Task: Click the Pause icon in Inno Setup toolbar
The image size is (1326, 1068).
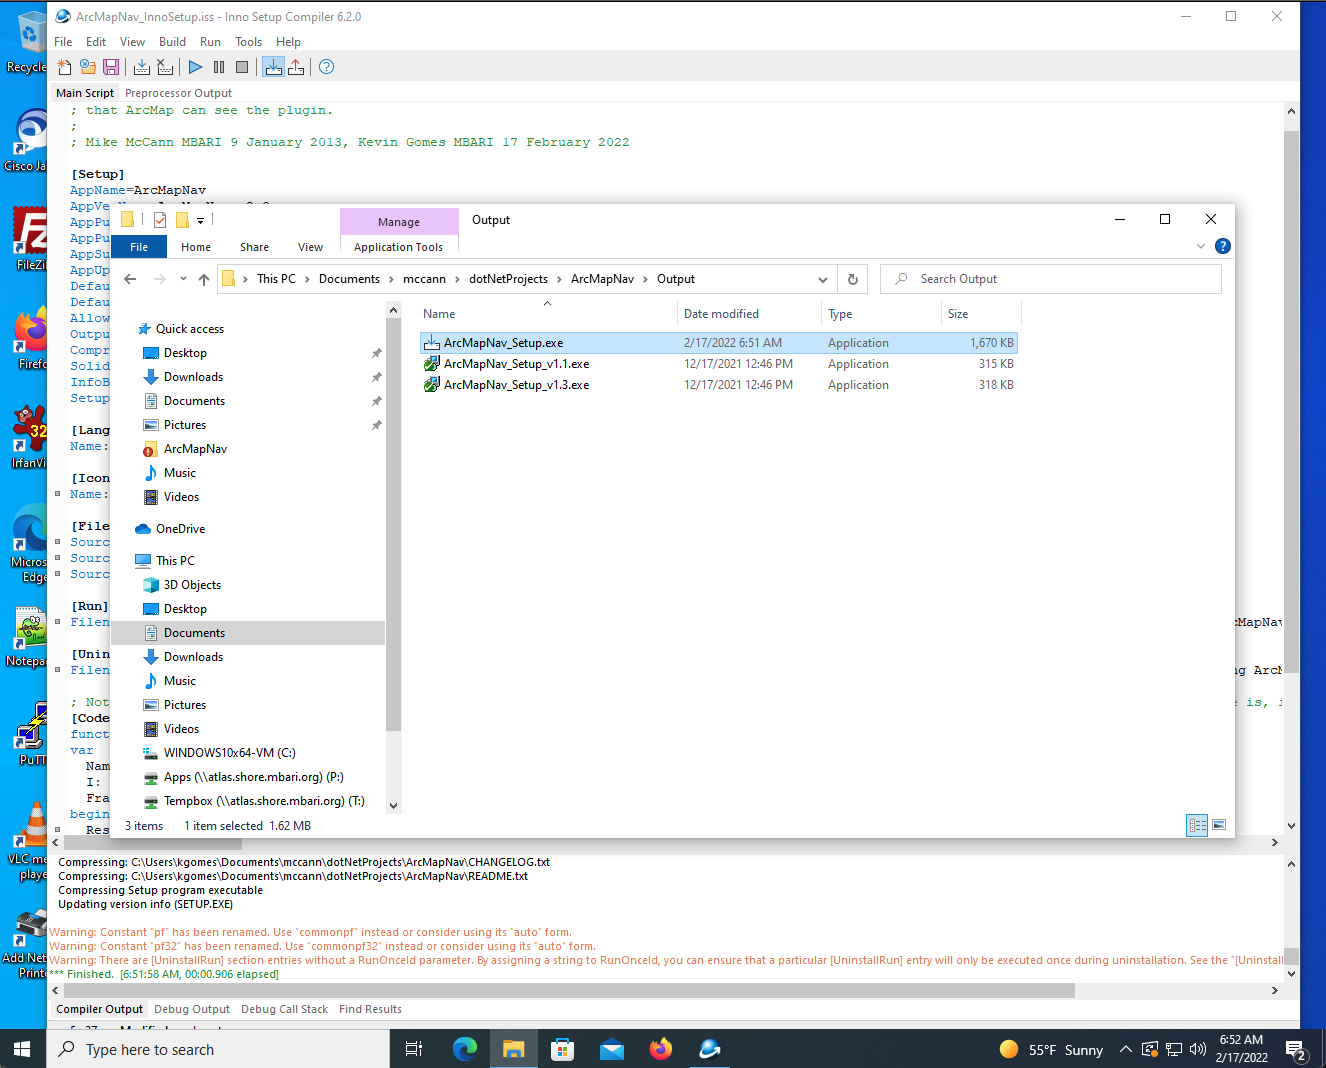Action: coord(219,67)
